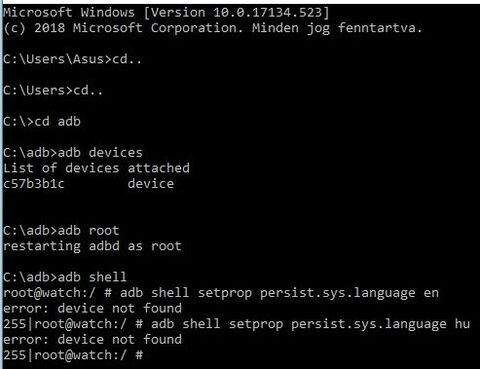
Task: Click the 'adb shell' command line
Action: pos(65,277)
